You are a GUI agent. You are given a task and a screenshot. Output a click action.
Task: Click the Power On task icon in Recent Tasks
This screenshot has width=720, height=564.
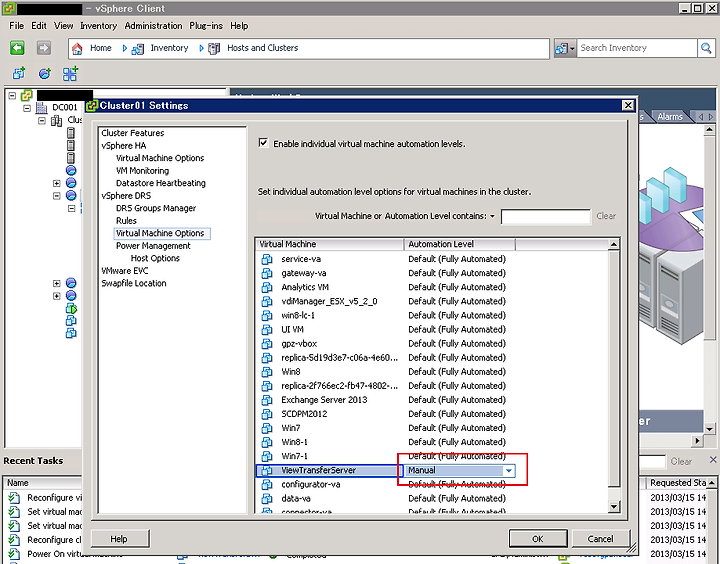pyautogui.click(x=14, y=554)
